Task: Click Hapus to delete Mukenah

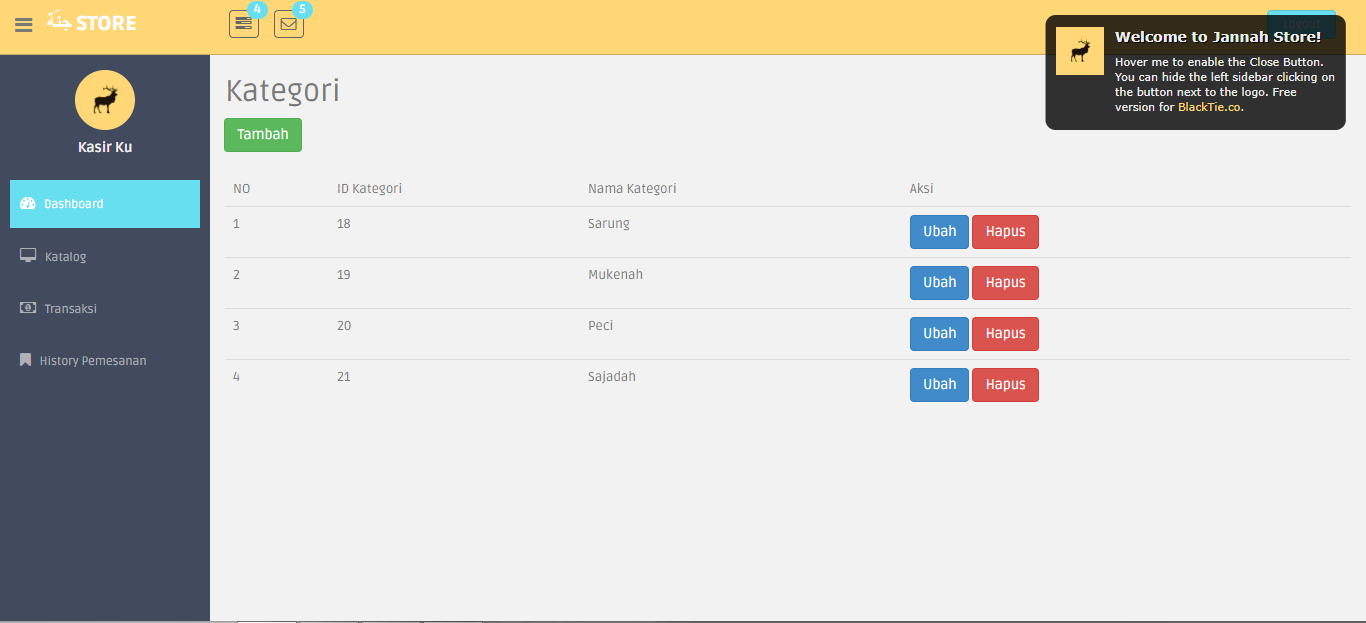Action: click(1005, 282)
